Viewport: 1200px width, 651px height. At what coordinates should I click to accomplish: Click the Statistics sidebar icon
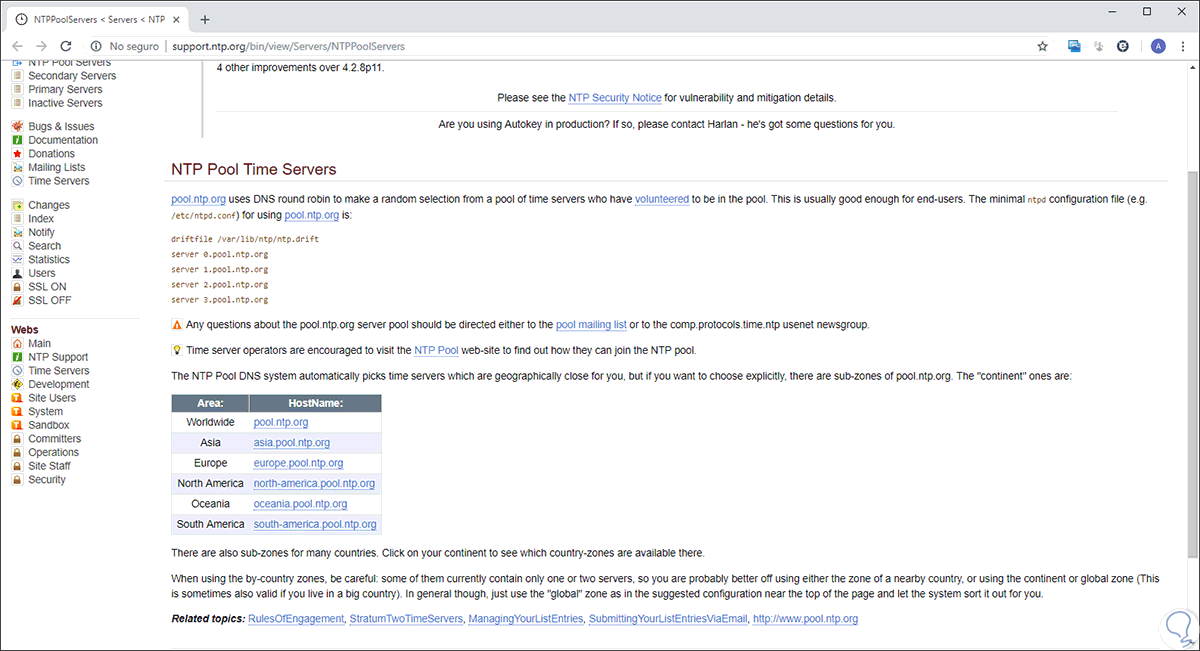point(17,260)
